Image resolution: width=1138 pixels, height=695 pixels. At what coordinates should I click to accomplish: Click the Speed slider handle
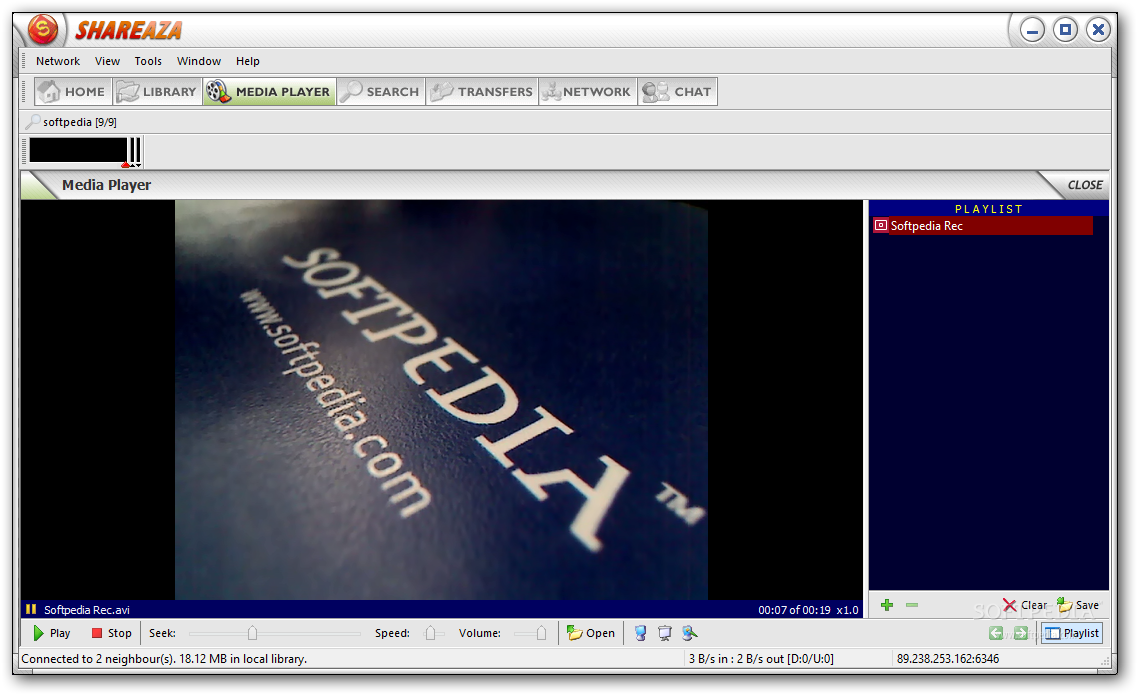pos(430,633)
